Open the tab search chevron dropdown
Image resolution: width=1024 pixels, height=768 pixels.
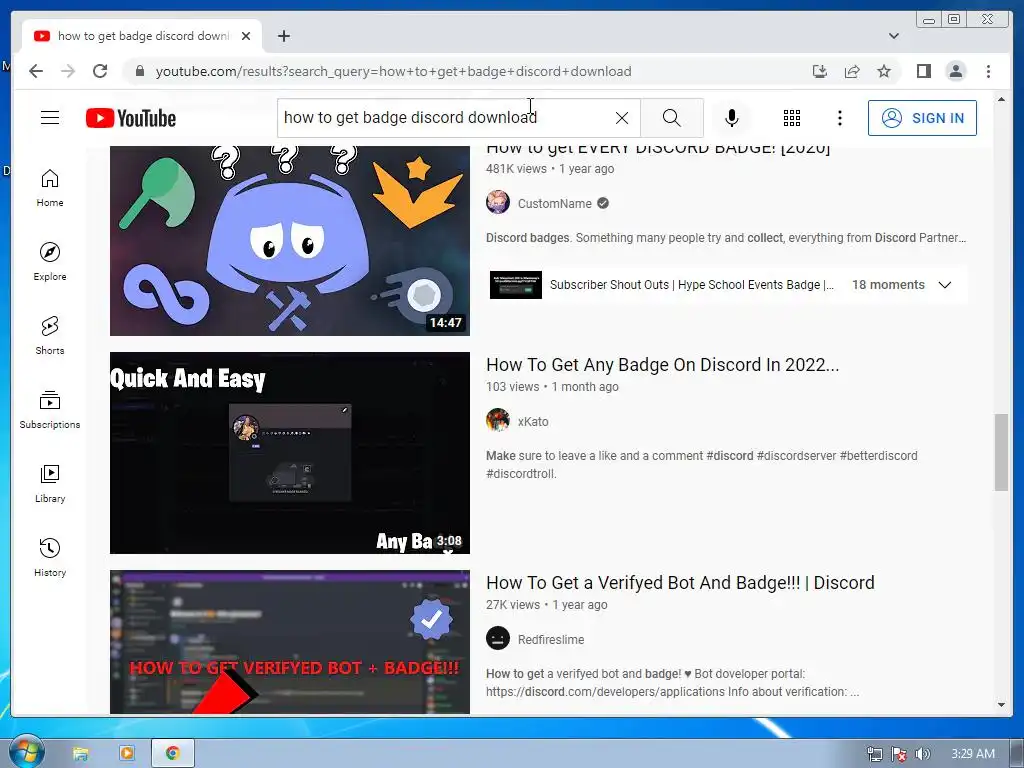click(893, 36)
